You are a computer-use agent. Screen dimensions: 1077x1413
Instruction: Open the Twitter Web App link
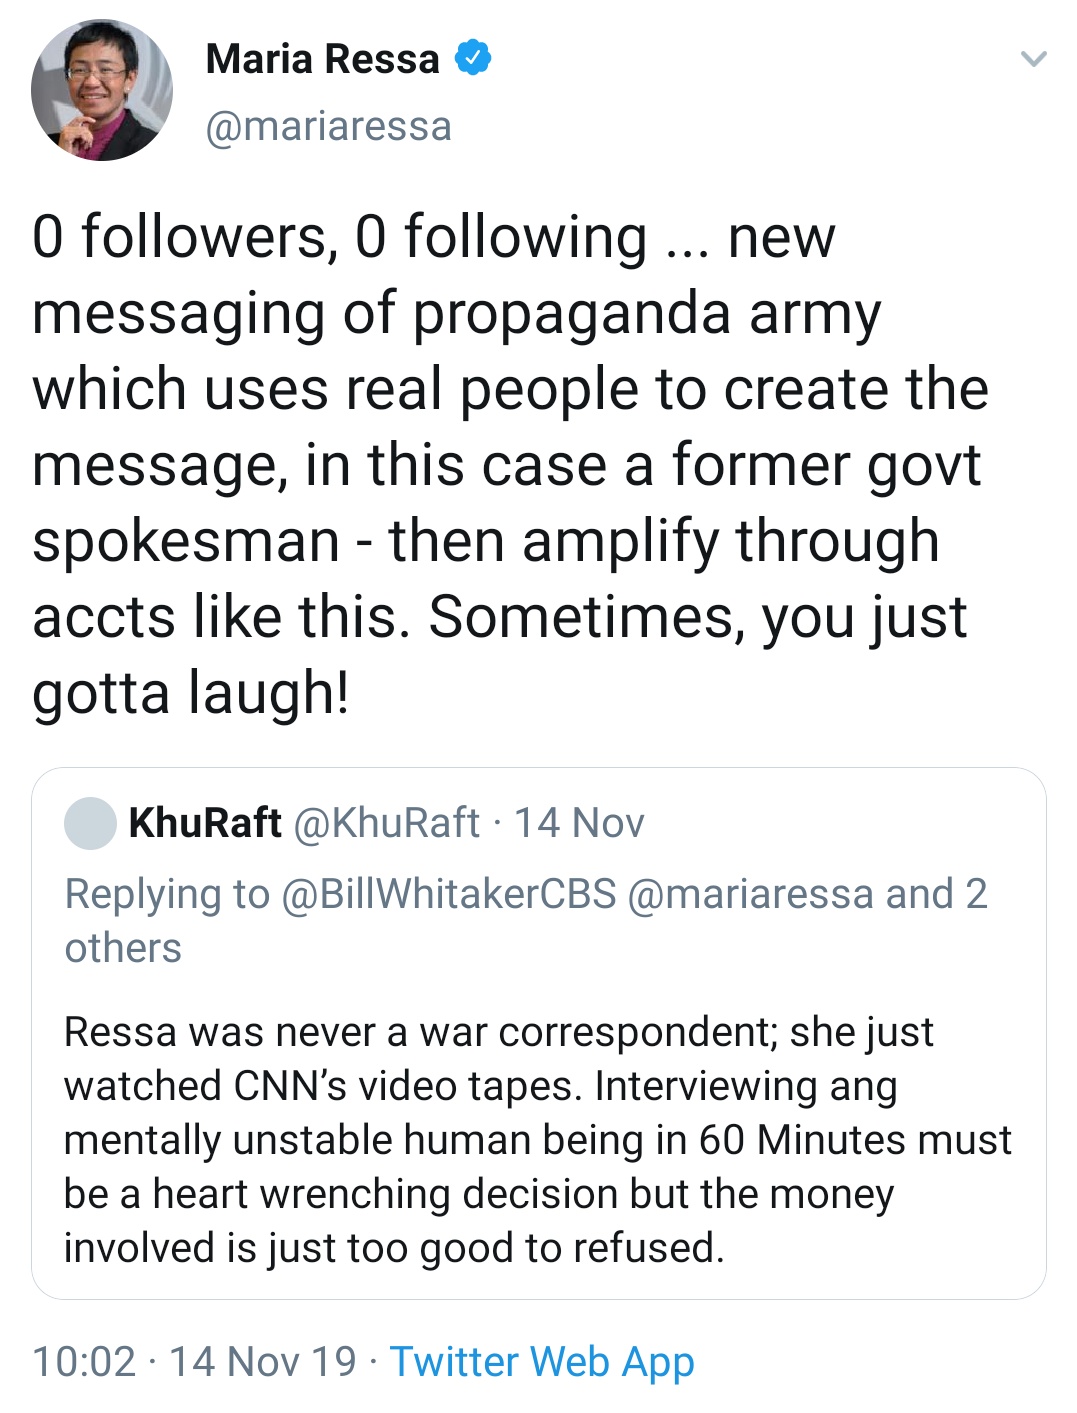[x=542, y=1362]
